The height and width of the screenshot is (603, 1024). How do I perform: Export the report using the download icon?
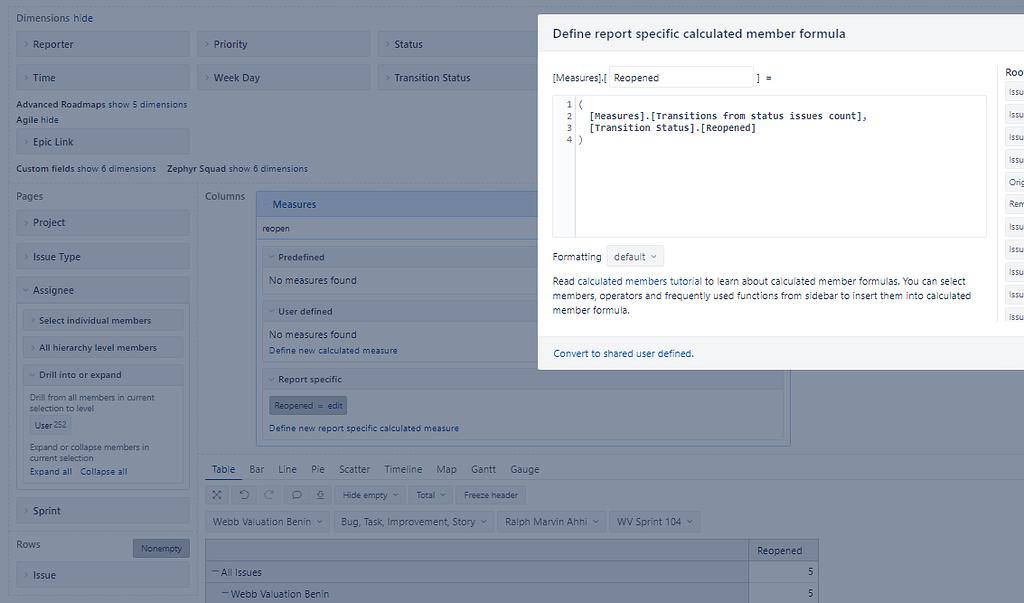322,494
